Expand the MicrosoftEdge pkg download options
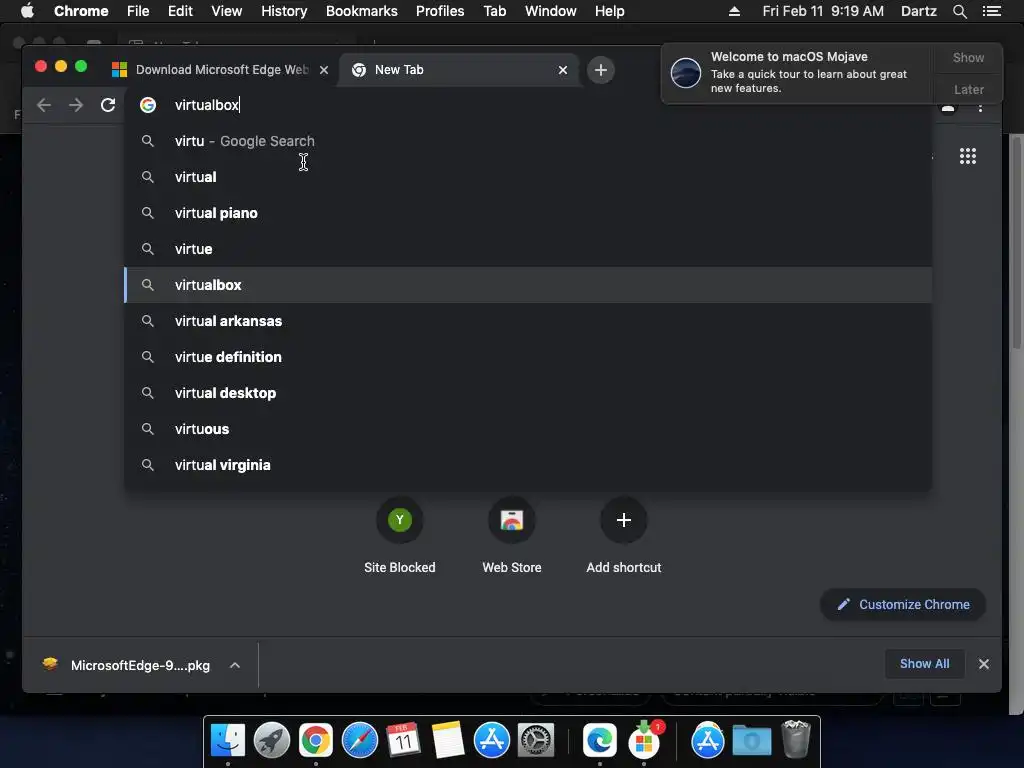This screenshot has width=1024, height=768. [x=235, y=665]
